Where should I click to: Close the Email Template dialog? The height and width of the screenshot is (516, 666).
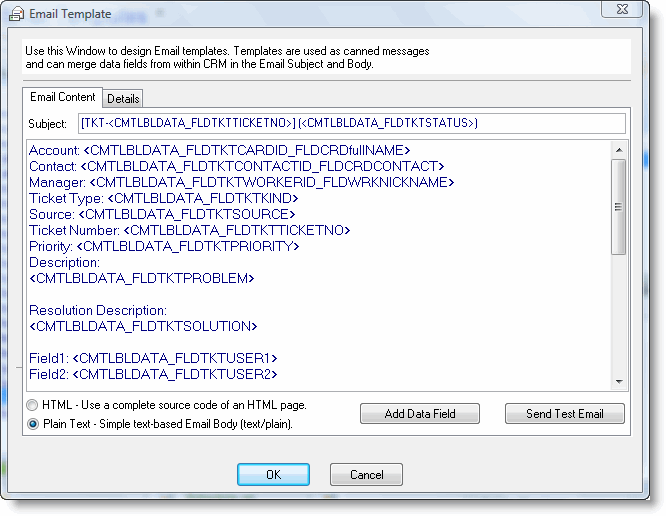tap(626, 10)
